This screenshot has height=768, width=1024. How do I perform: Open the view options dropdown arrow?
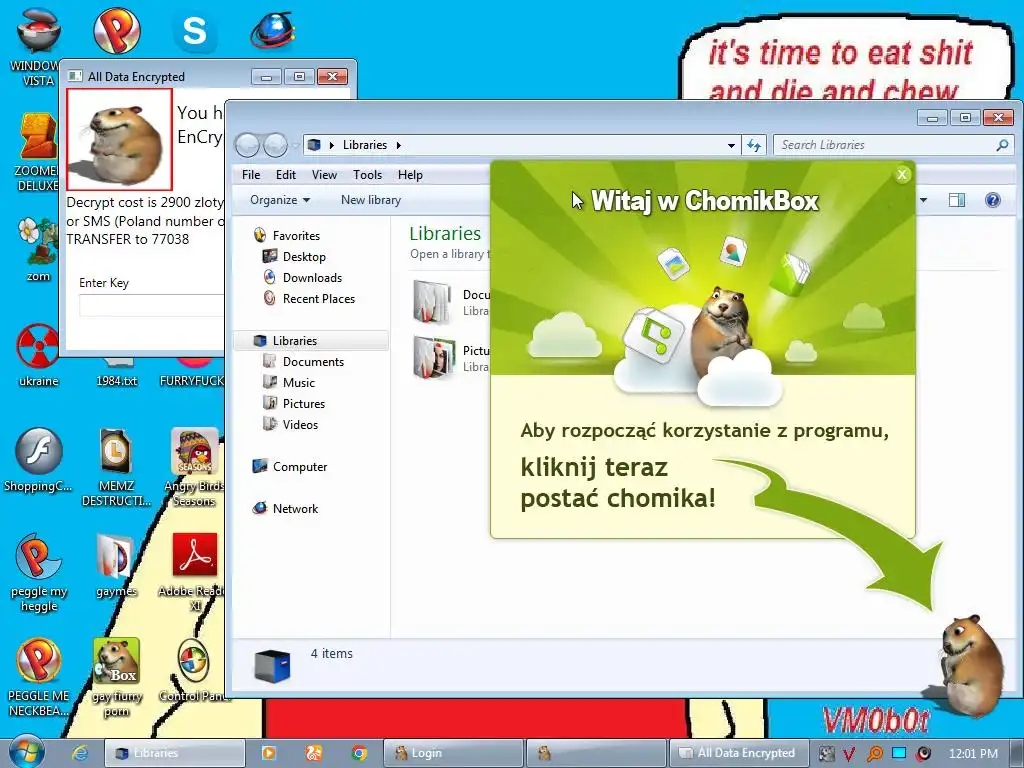[x=923, y=200]
